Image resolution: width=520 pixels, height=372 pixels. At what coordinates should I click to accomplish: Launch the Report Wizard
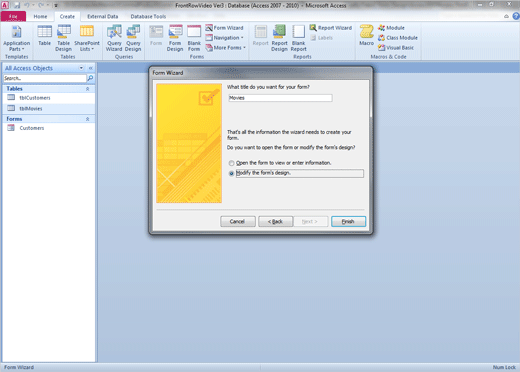pyautogui.click(x=331, y=28)
